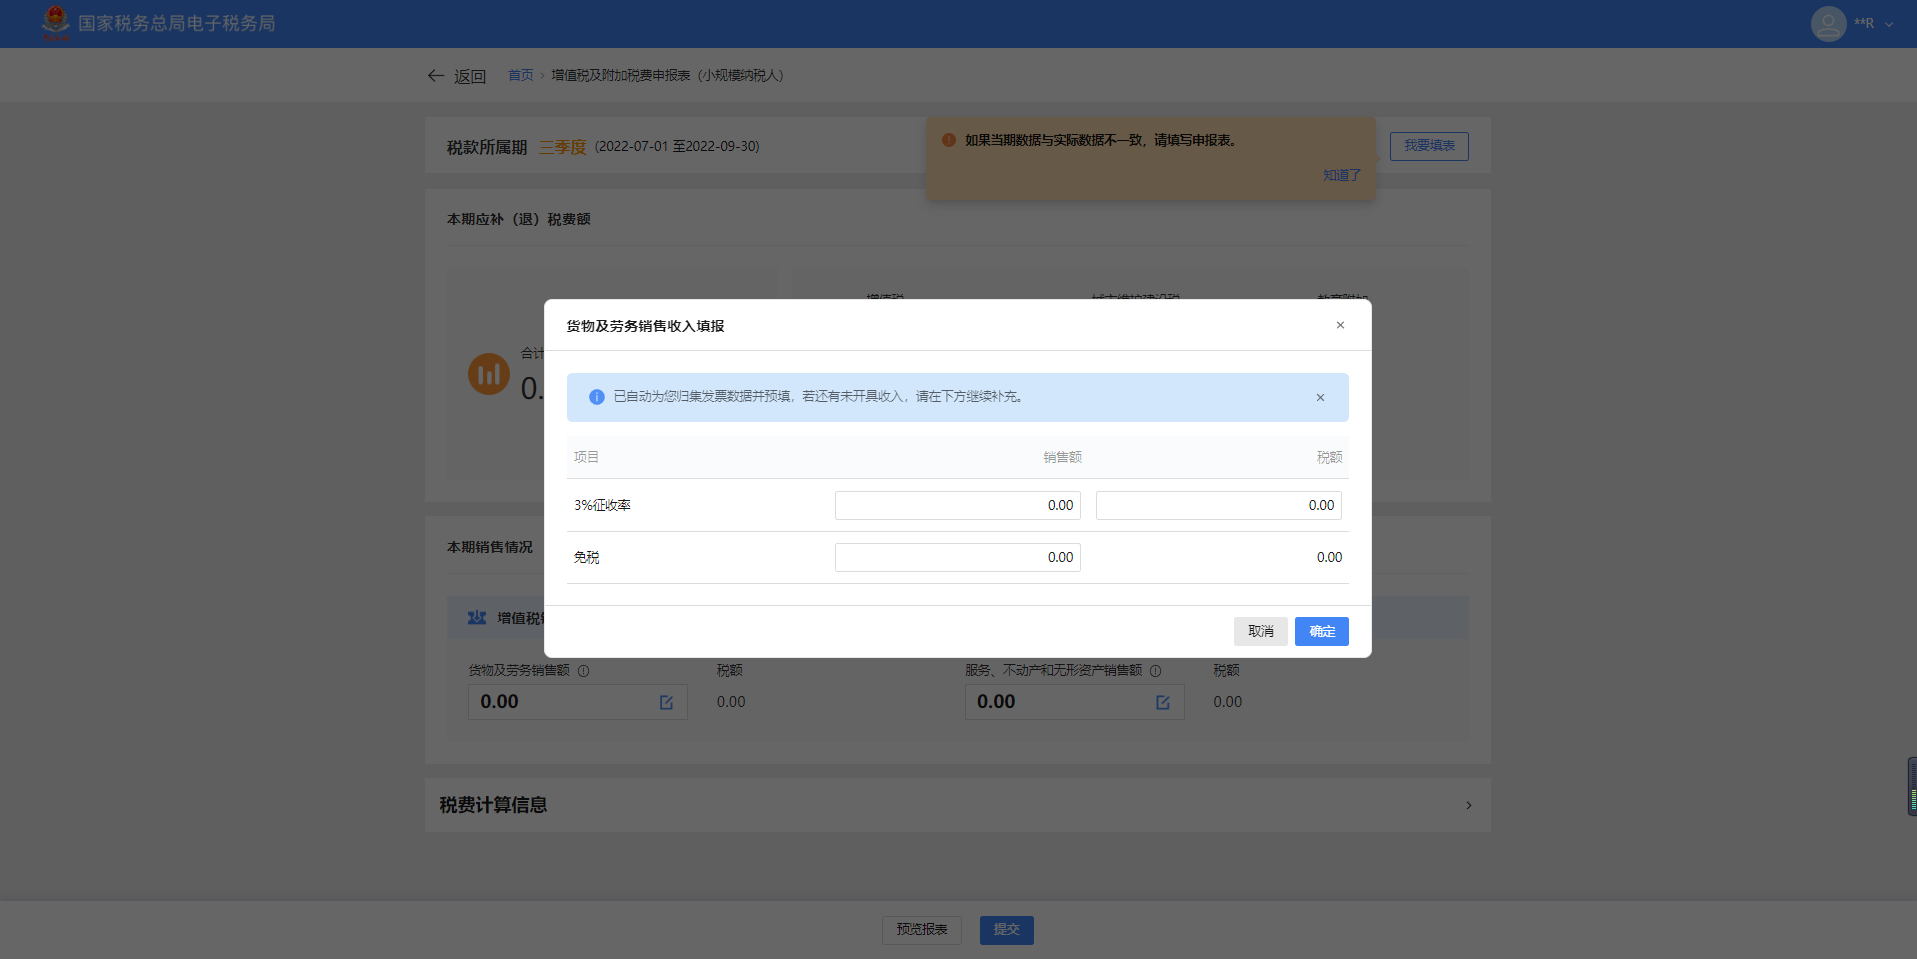Open the user account dropdown arrow
This screenshot has height=959, width=1917.
(x=1889, y=24)
